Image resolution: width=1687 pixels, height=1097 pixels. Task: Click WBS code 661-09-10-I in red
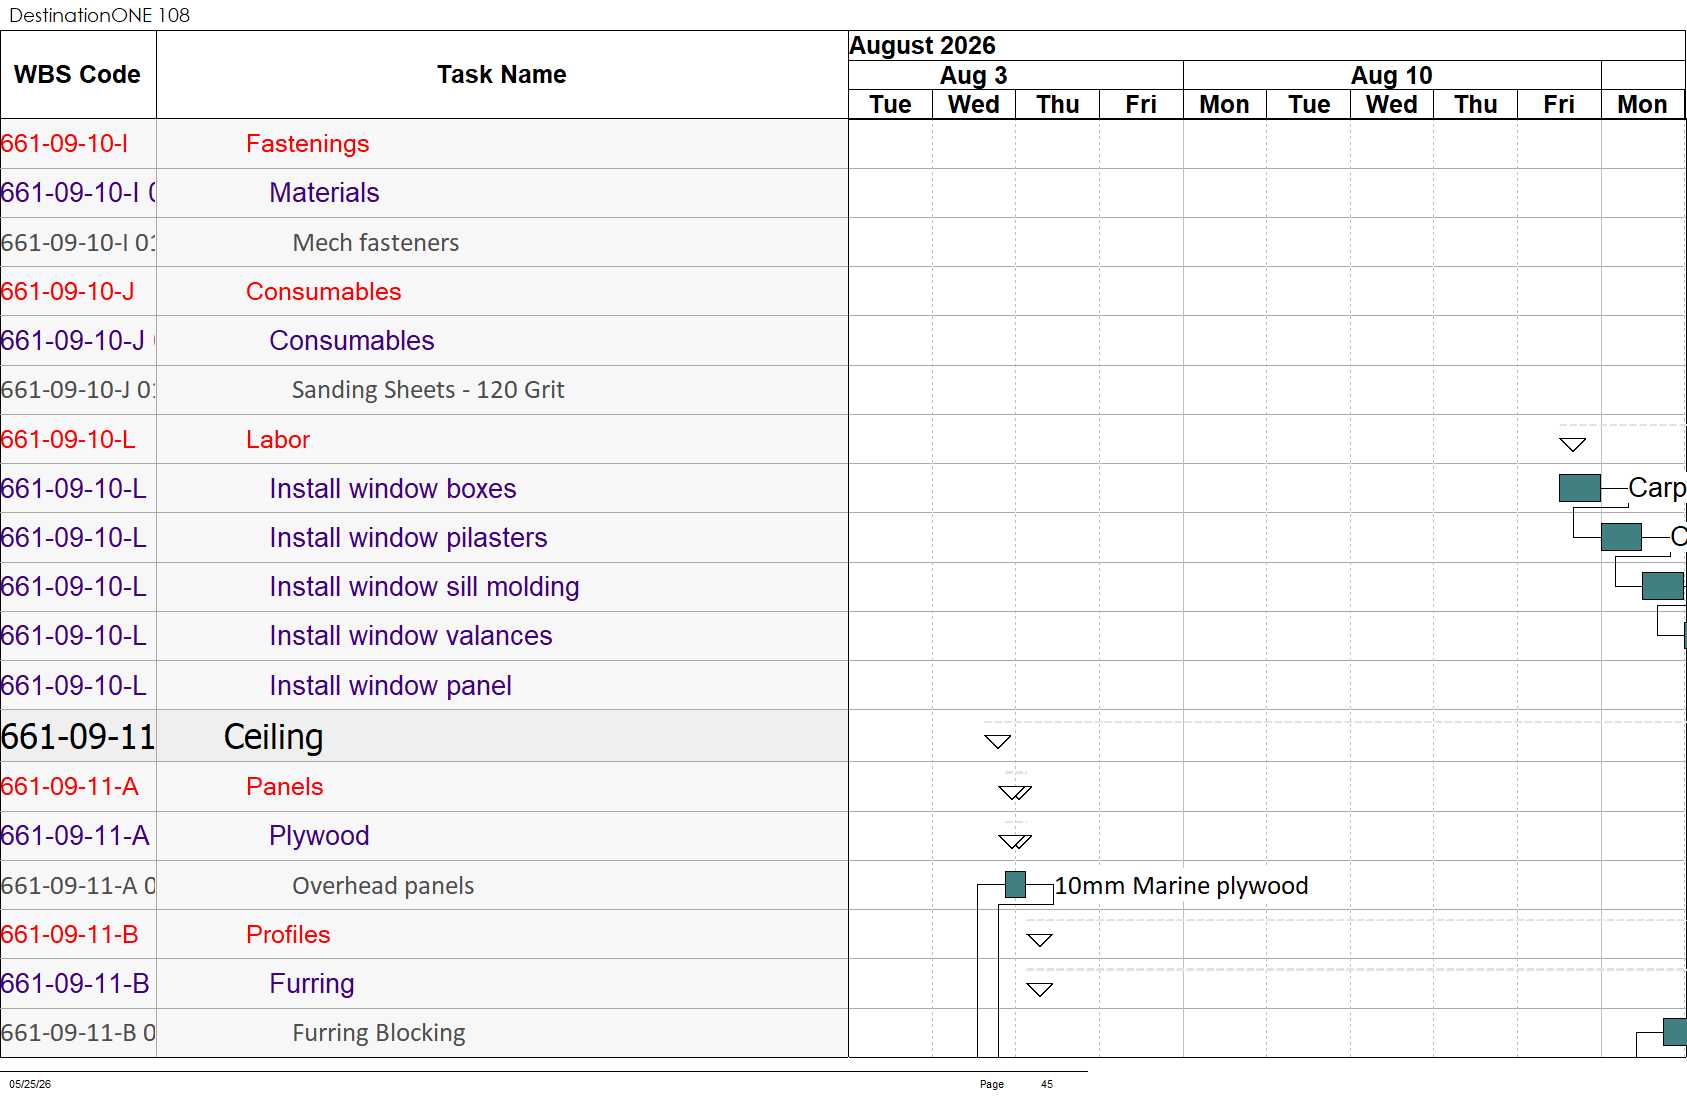point(65,144)
